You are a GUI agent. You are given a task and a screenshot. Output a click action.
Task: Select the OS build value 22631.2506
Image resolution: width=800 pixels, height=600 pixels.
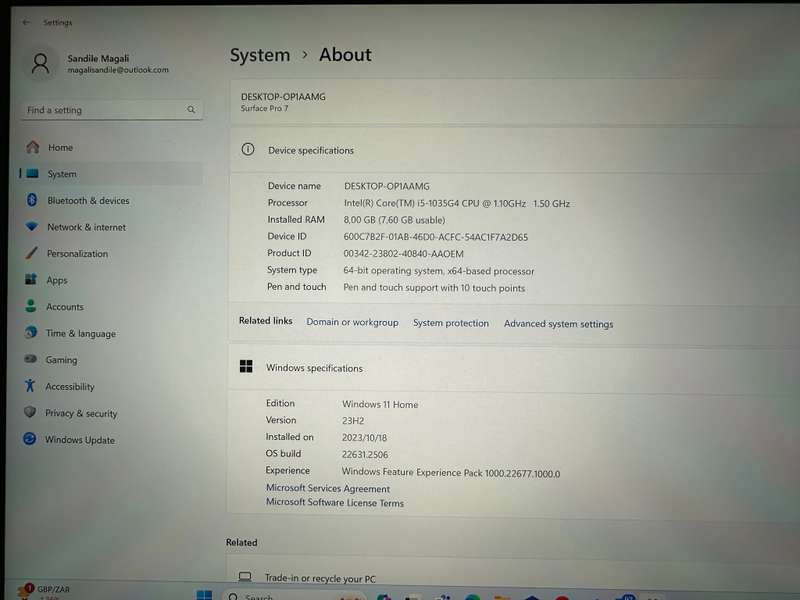click(365, 454)
